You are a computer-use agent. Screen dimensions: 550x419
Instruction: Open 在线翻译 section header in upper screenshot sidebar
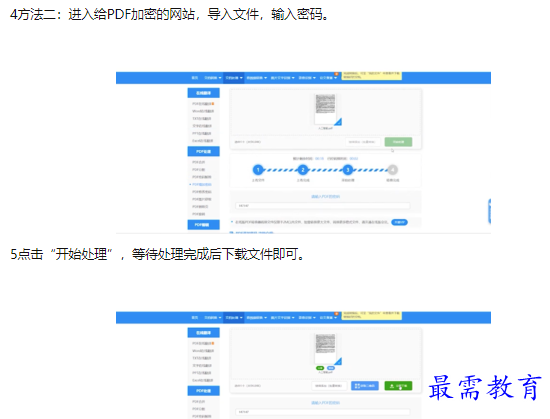(x=203, y=93)
